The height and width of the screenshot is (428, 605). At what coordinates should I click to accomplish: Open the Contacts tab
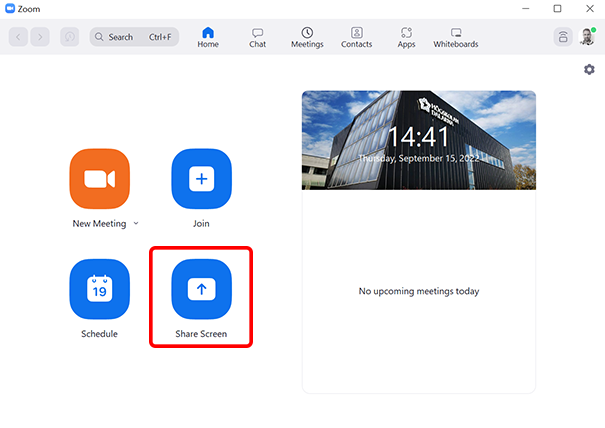click(357, 37)
